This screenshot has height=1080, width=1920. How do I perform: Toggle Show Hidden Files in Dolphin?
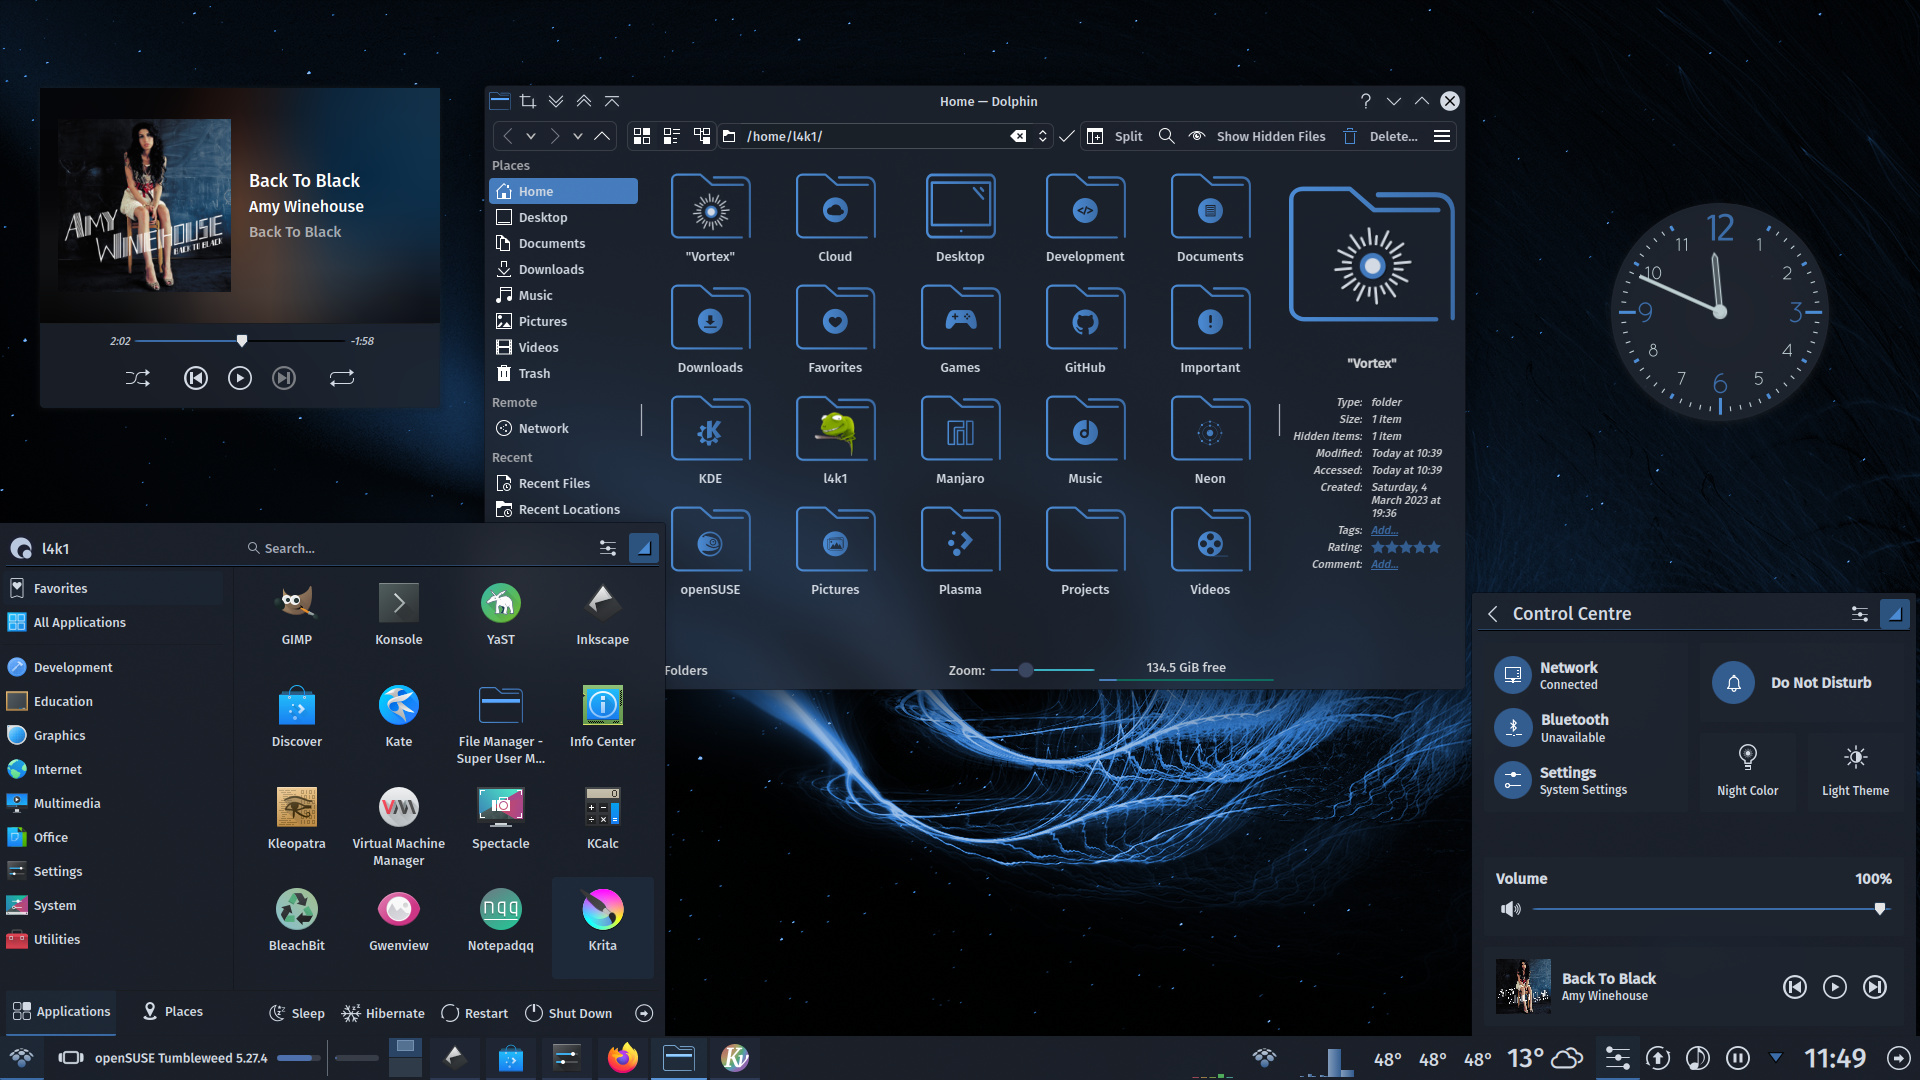[1257, 136]
